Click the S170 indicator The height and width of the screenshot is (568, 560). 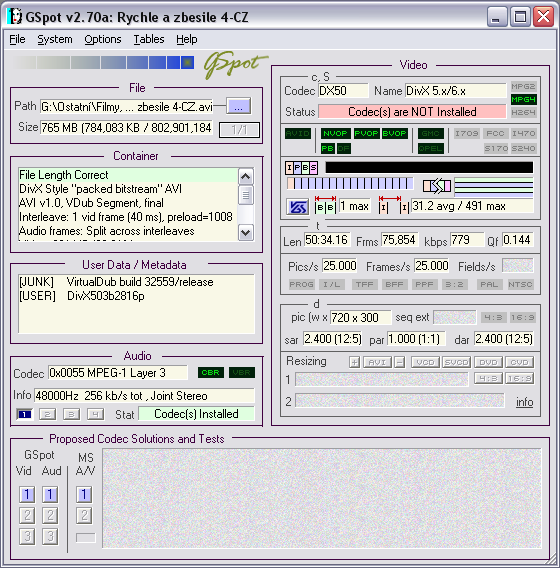pyautogui.click(x=495, y=148)
